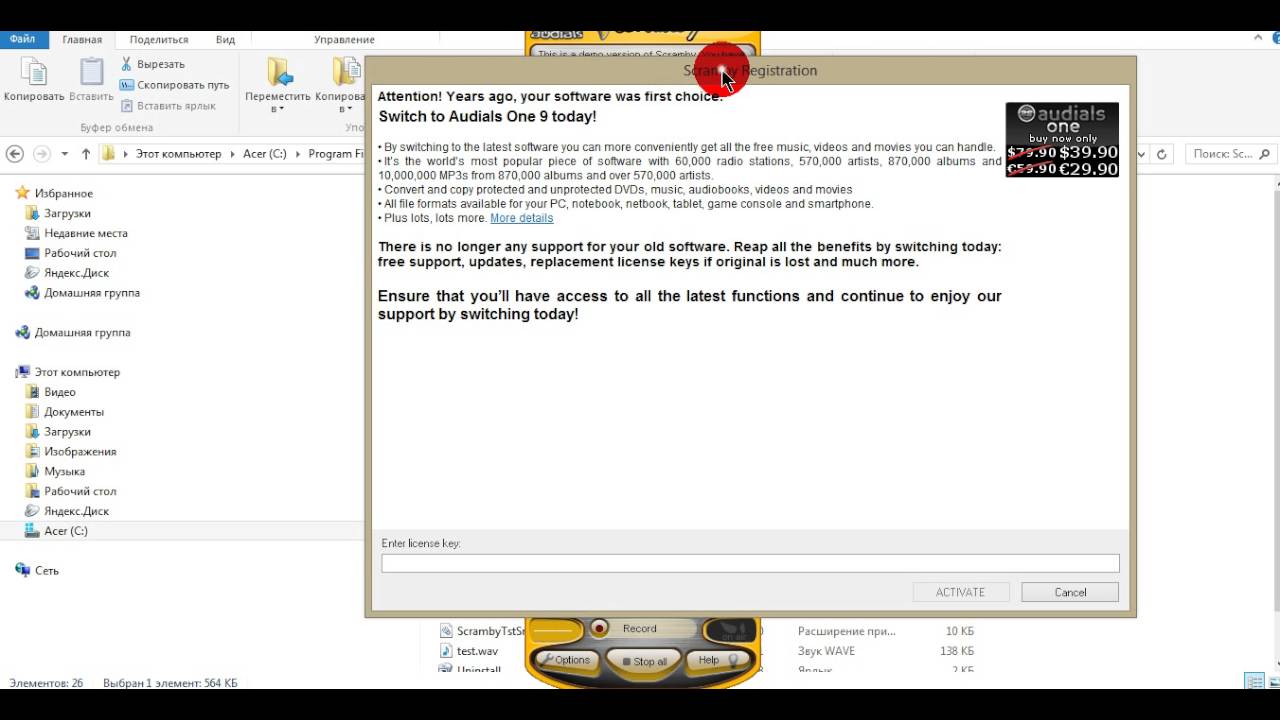Screen dimensions: 1280x720
Task: Click the ACTIVATE button
Action: click(x=960, y=592)
